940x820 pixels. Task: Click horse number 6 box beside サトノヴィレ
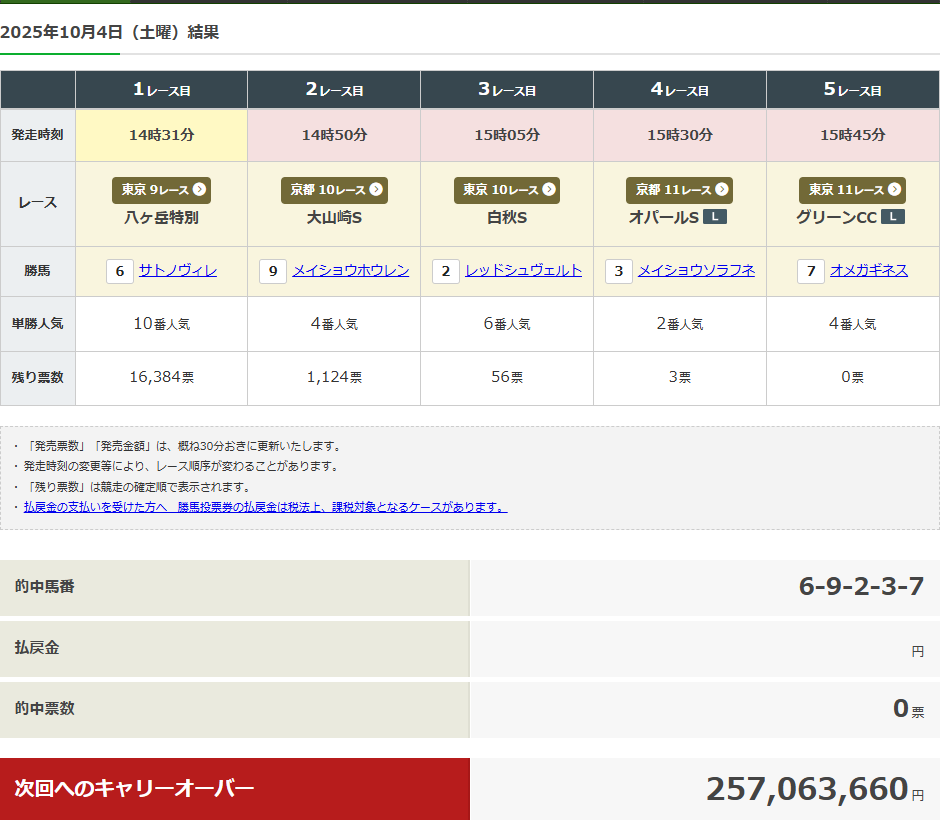point(120,271)
